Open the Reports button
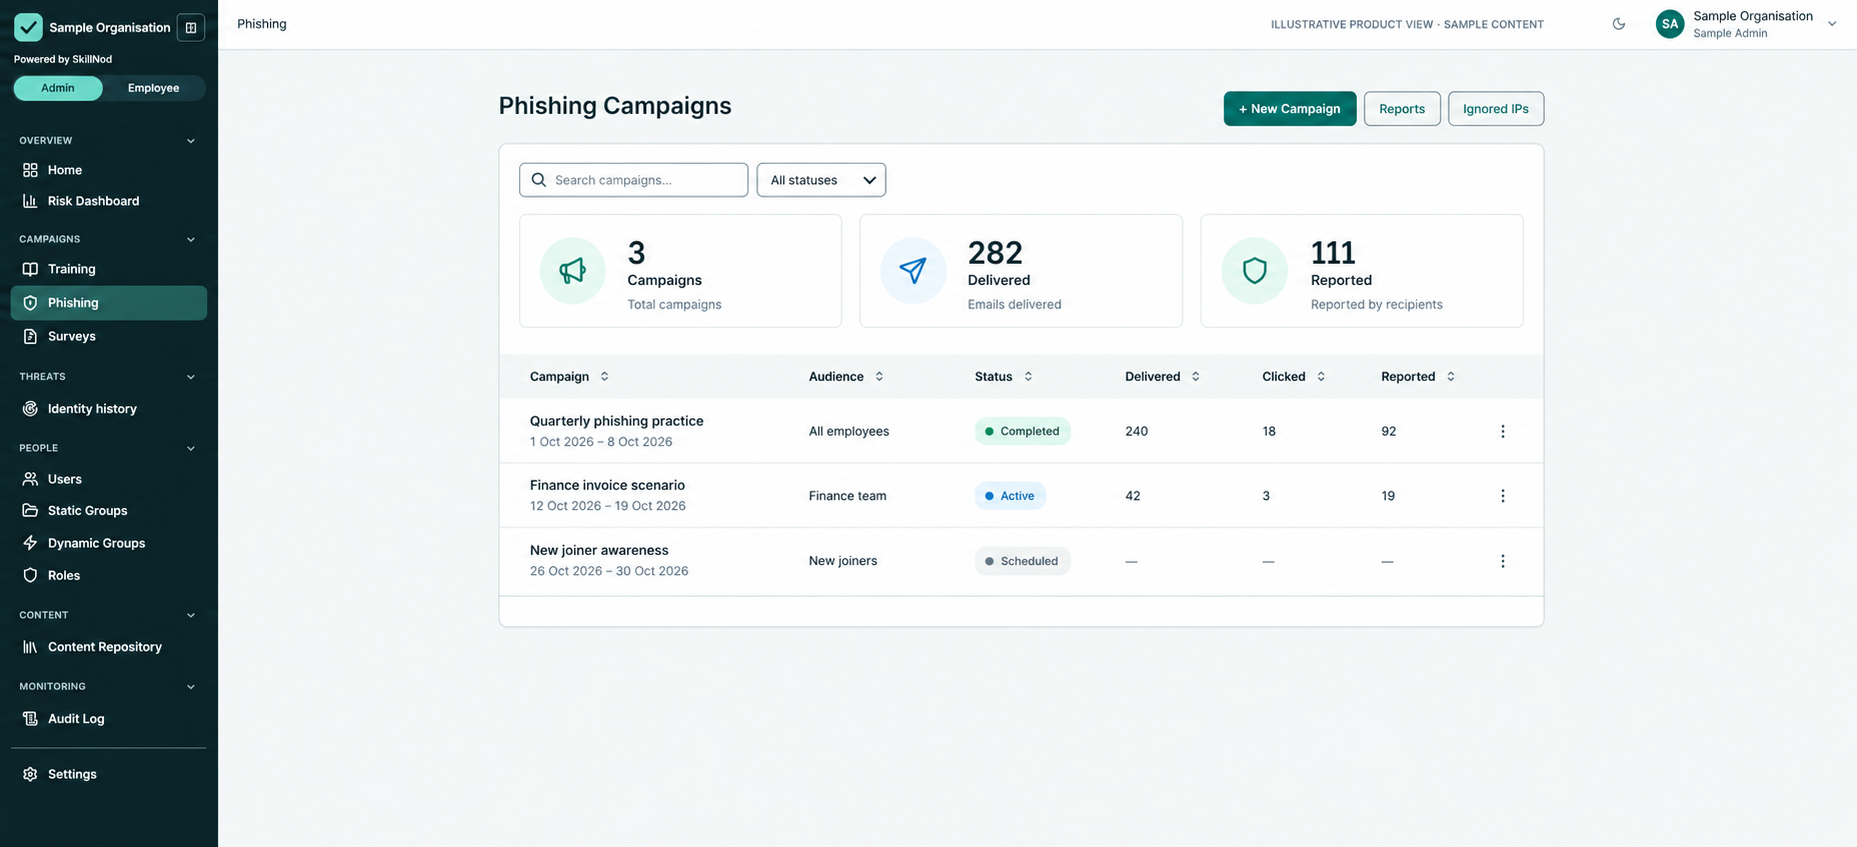Image resolution: width=1857 pixels, height=847 pixels. [1402, 109]
